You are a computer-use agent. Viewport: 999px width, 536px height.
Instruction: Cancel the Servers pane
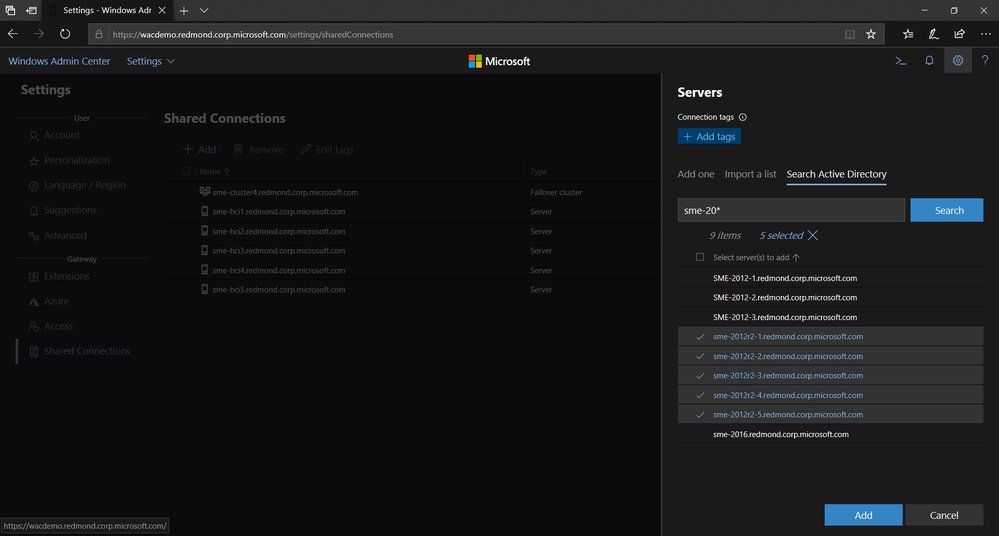(x=944, y=515)
